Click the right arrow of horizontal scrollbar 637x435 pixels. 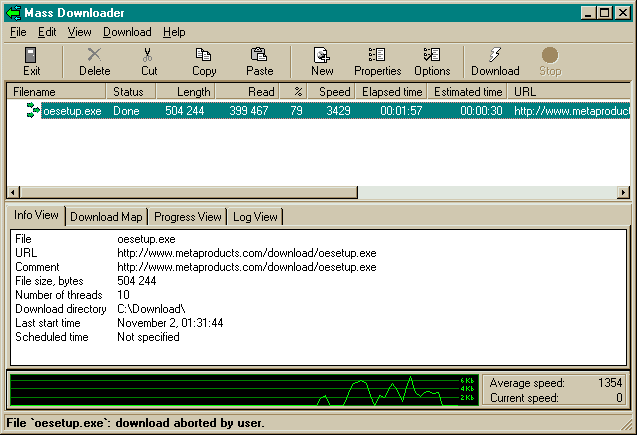click(623, 192)
